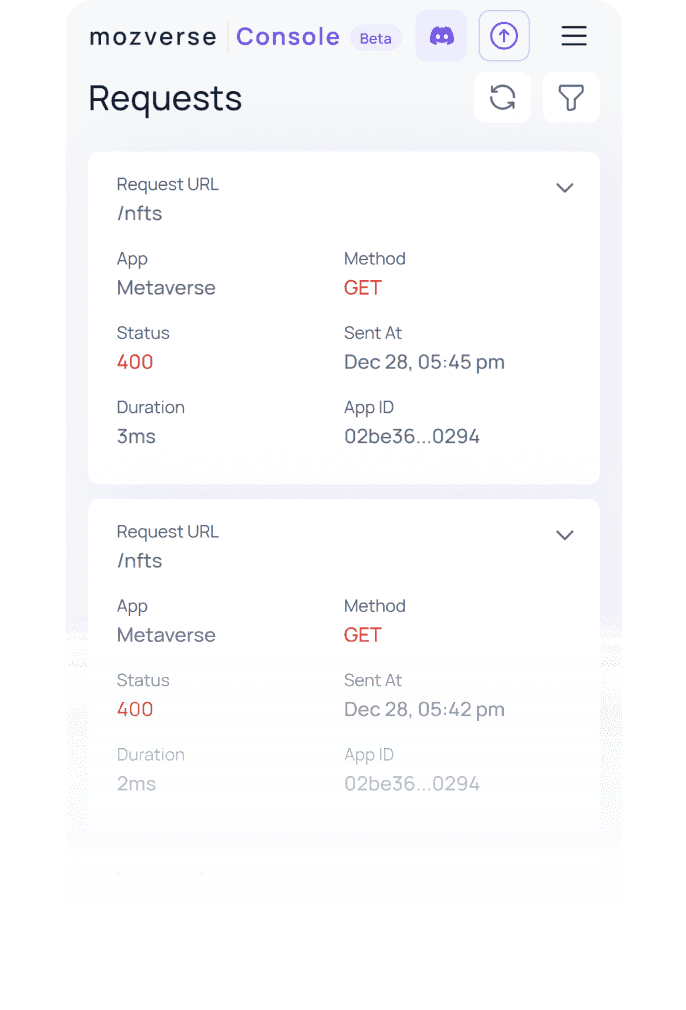Open the Discord community icon

(441, 36)
